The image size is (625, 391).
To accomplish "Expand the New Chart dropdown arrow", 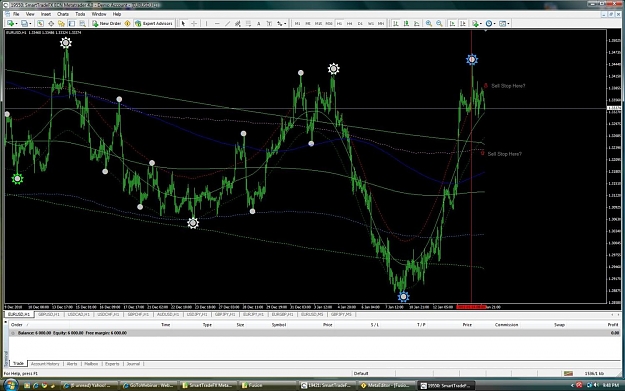I will click(16, 24).
